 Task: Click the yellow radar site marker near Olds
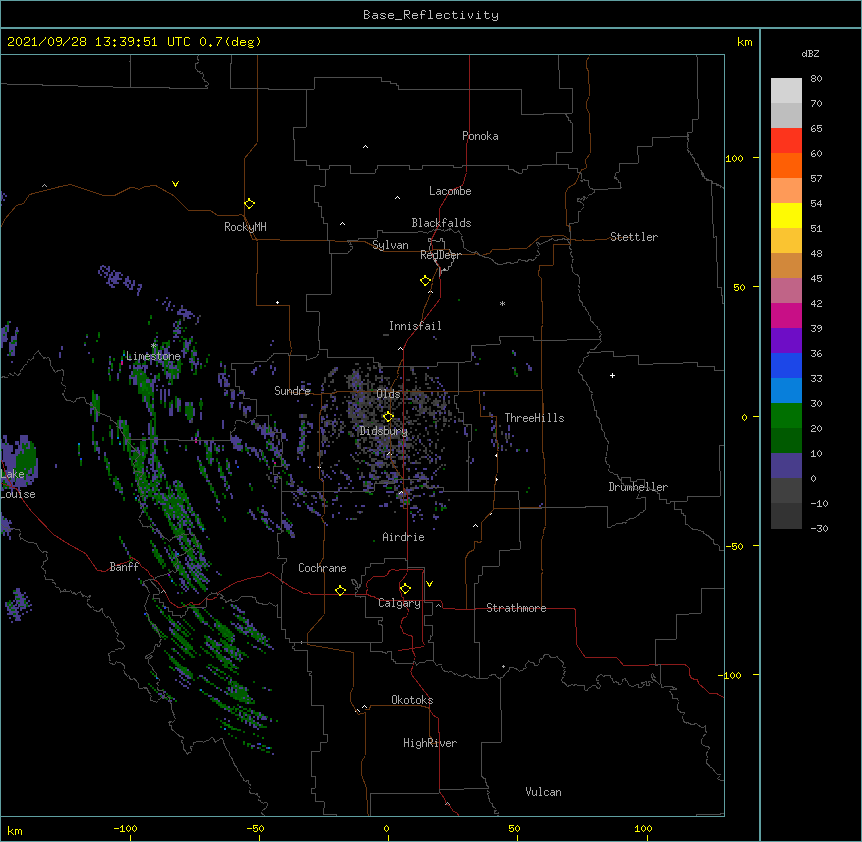click(388, 417)
